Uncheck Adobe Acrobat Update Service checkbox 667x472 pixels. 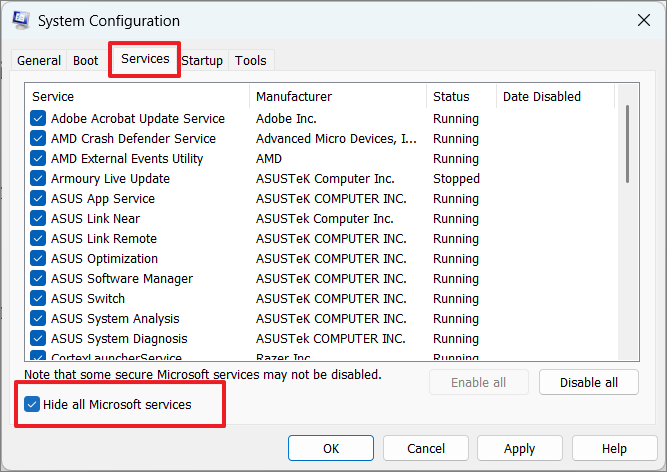pos(38,118)
